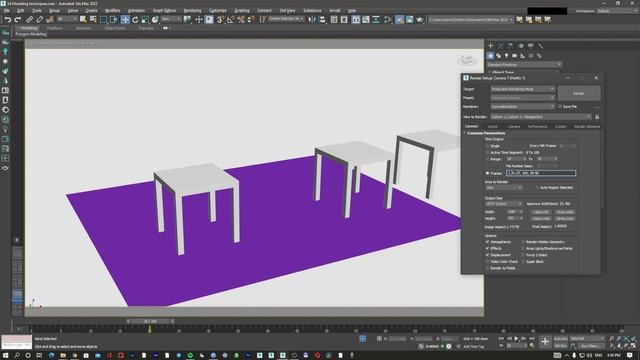The height and width of the screenshot is (360, 640).
Task: Select the Range time output option
Action: 487,159
